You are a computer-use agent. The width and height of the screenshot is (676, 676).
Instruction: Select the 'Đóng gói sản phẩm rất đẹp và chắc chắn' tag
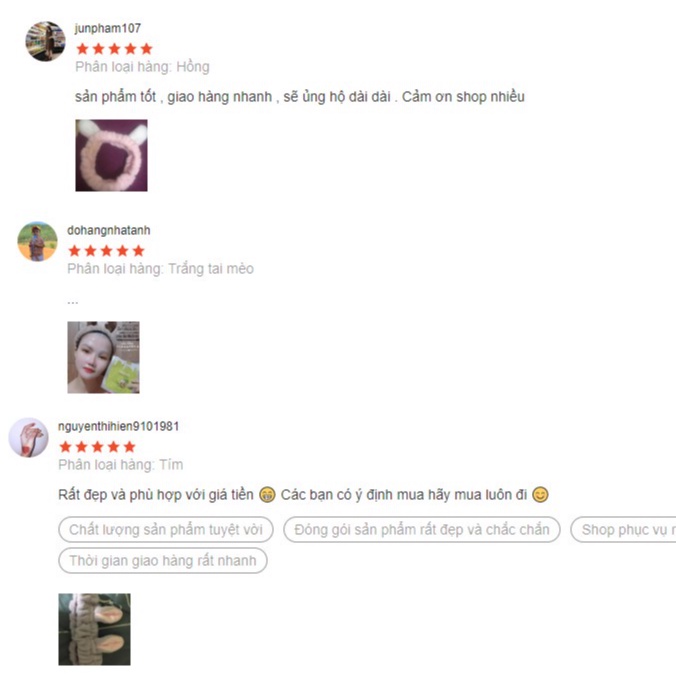(422, 529)
